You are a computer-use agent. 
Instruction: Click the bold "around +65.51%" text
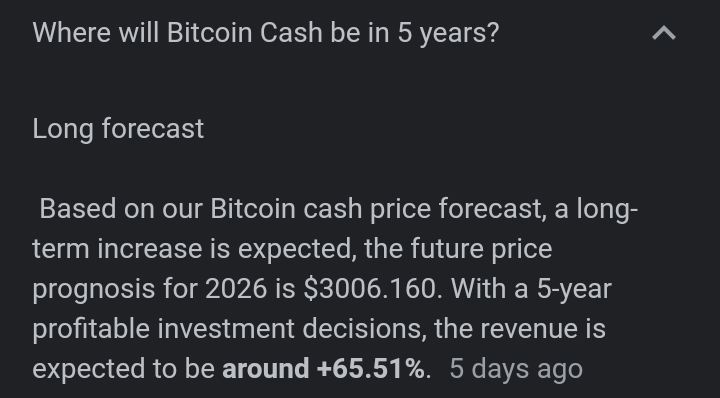click(323, 369)
